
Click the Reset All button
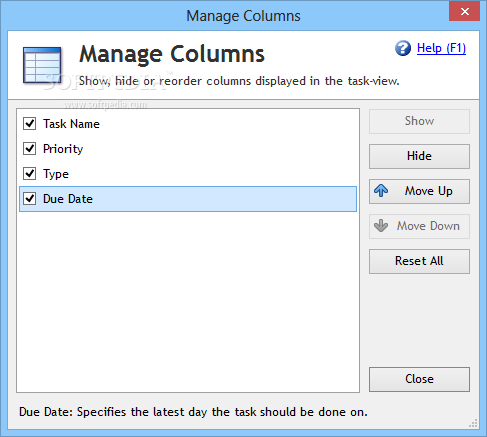419,261
